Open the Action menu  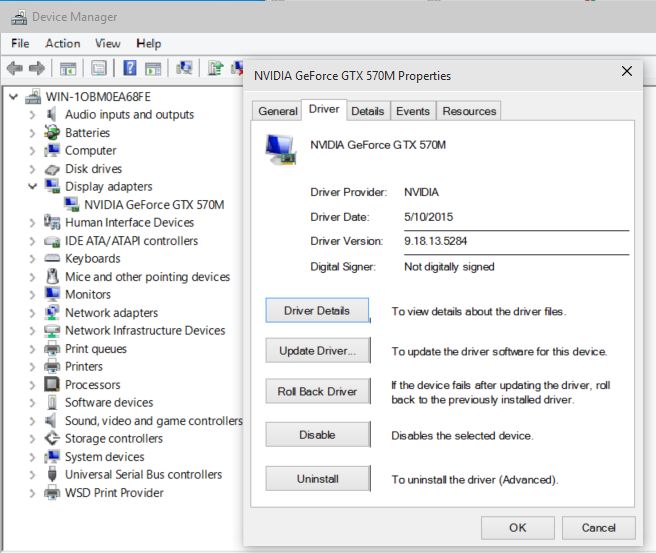tap(63, 44)
